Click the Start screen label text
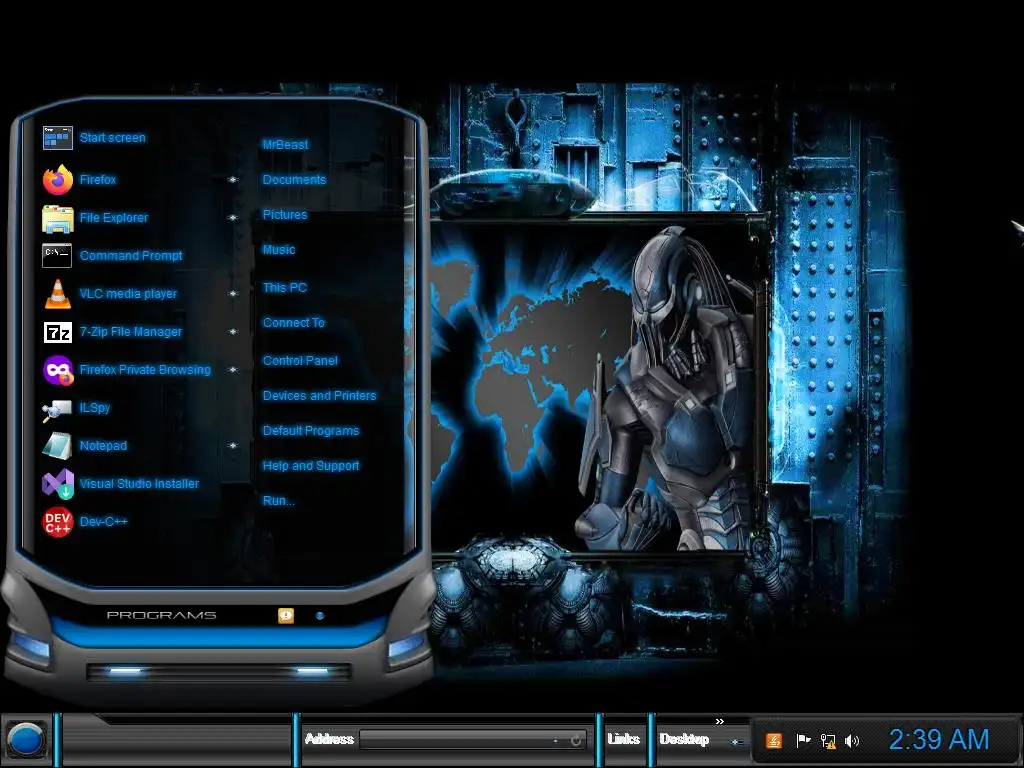Screen dimensions: 1024x768 coord(112,138)
